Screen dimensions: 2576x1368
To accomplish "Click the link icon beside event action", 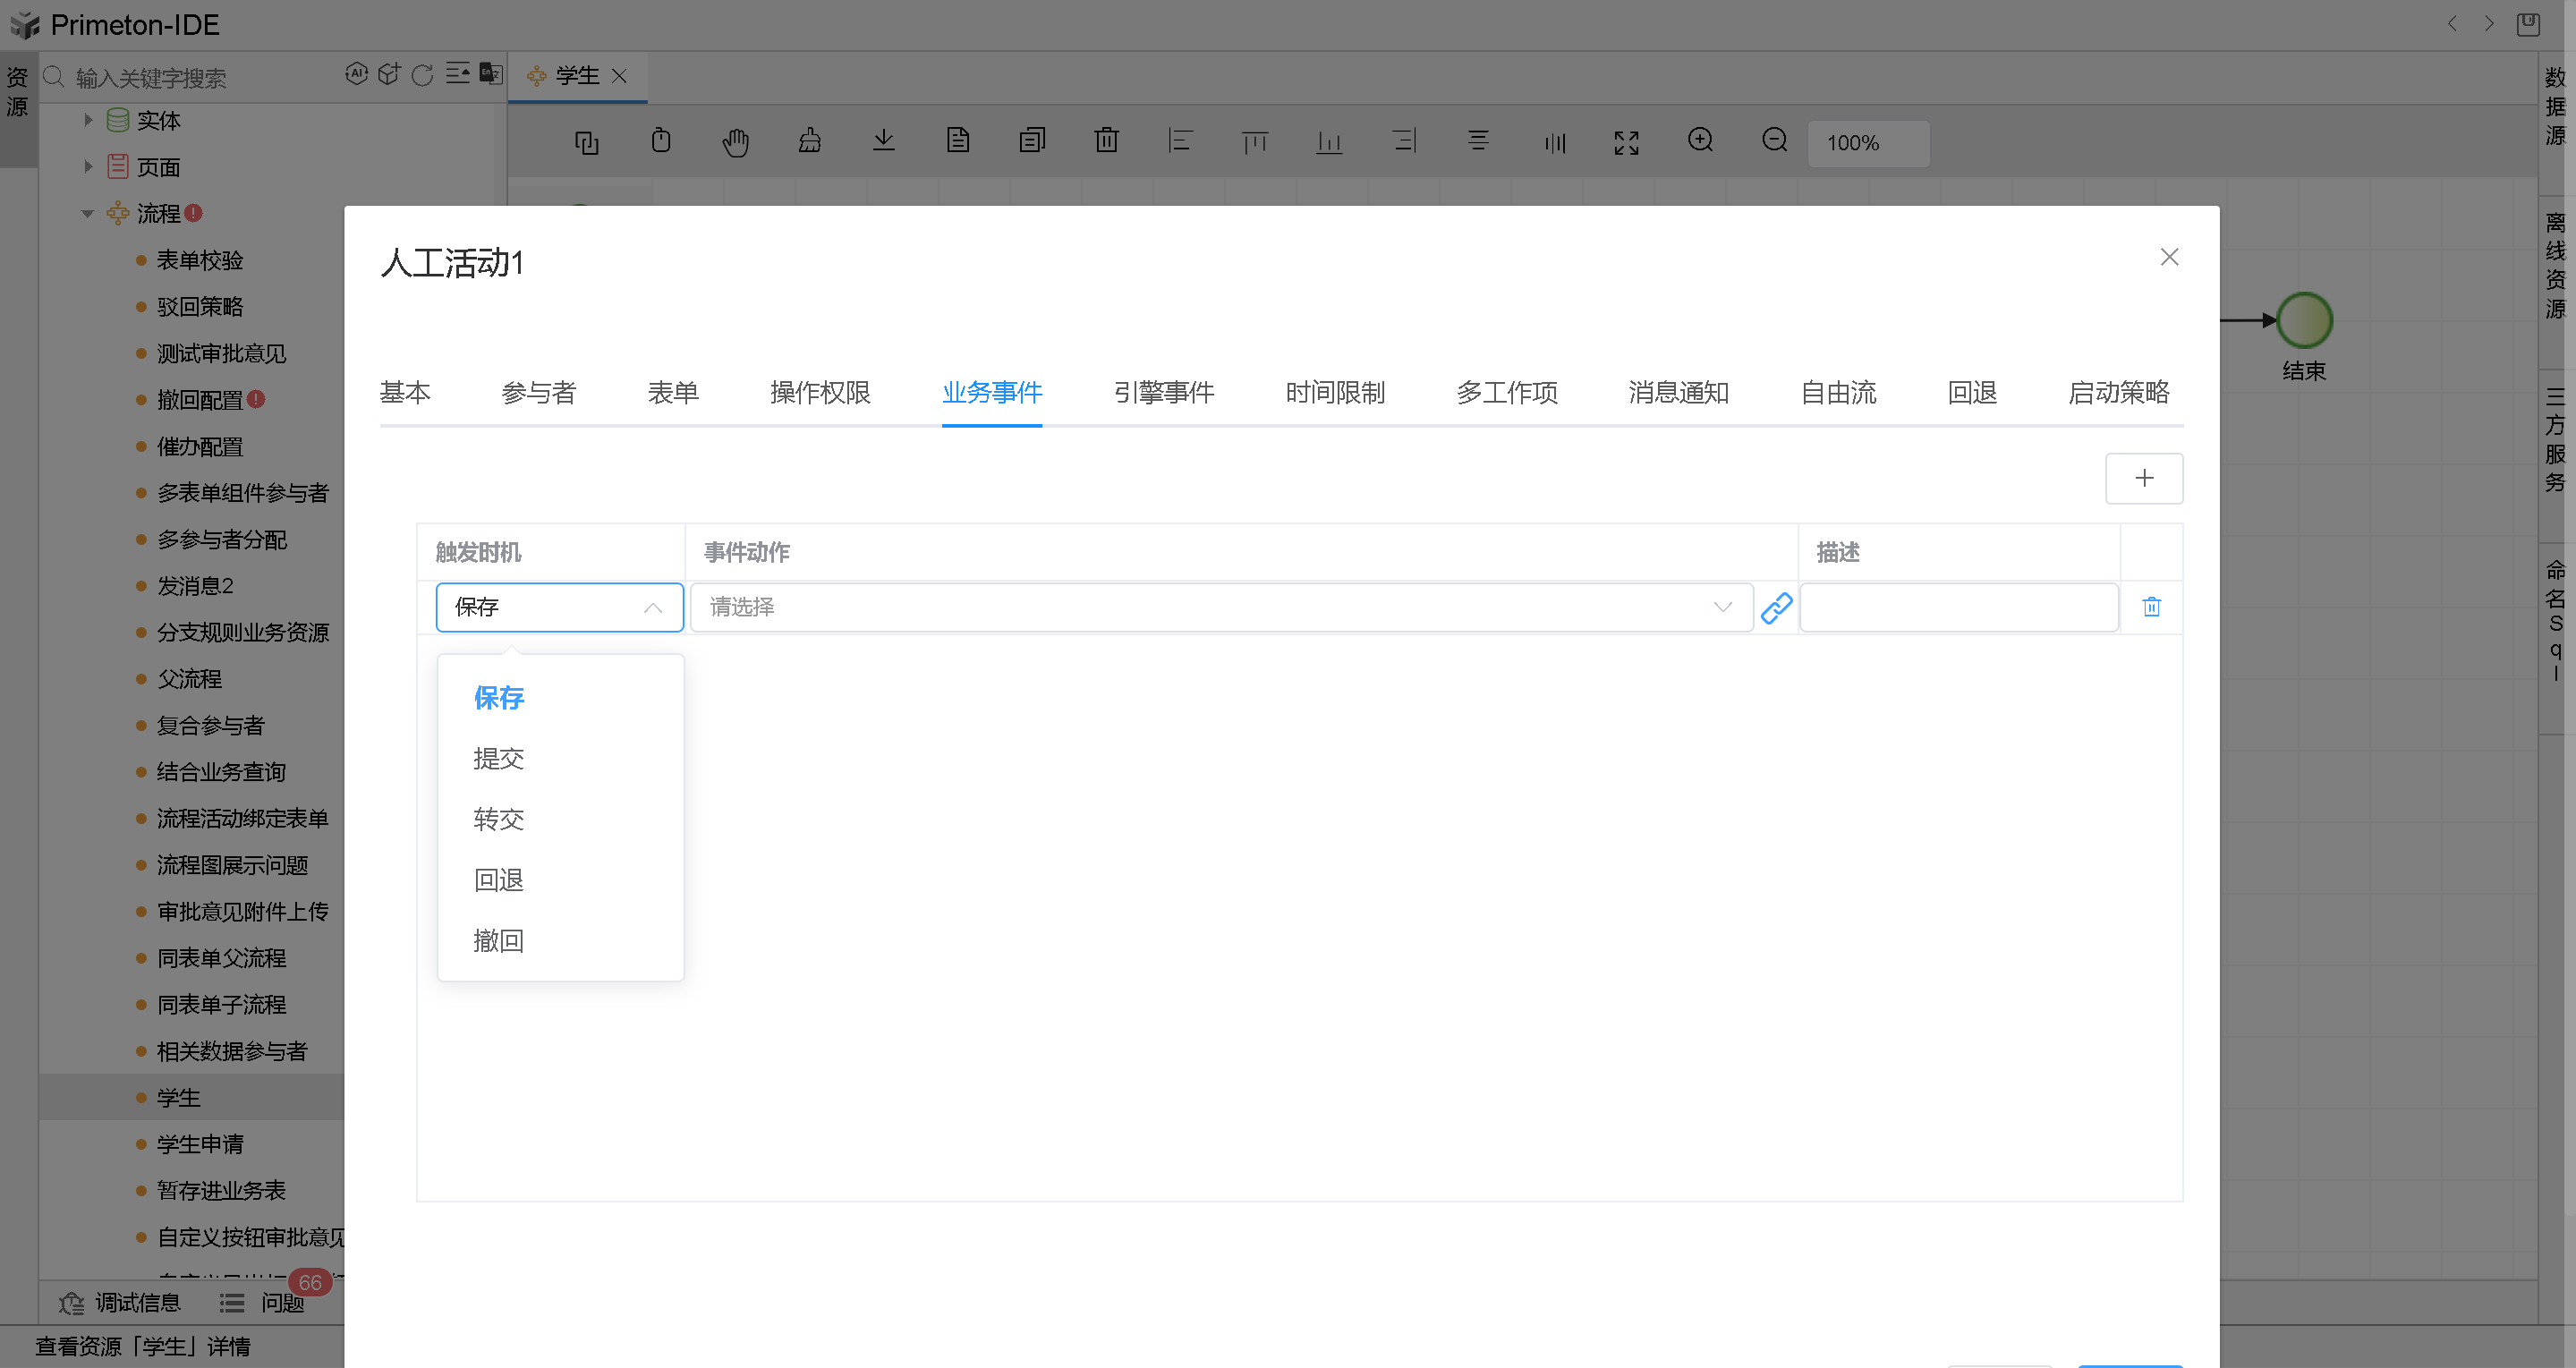I will [x=1776, y=608].
